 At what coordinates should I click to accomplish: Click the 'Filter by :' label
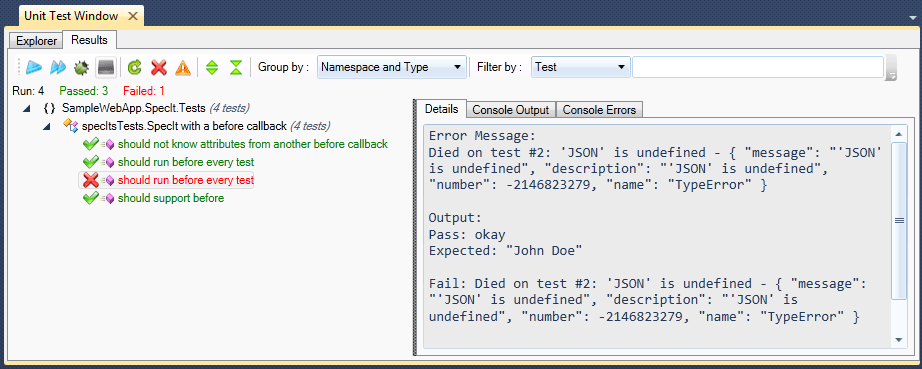tap(500, 68)
